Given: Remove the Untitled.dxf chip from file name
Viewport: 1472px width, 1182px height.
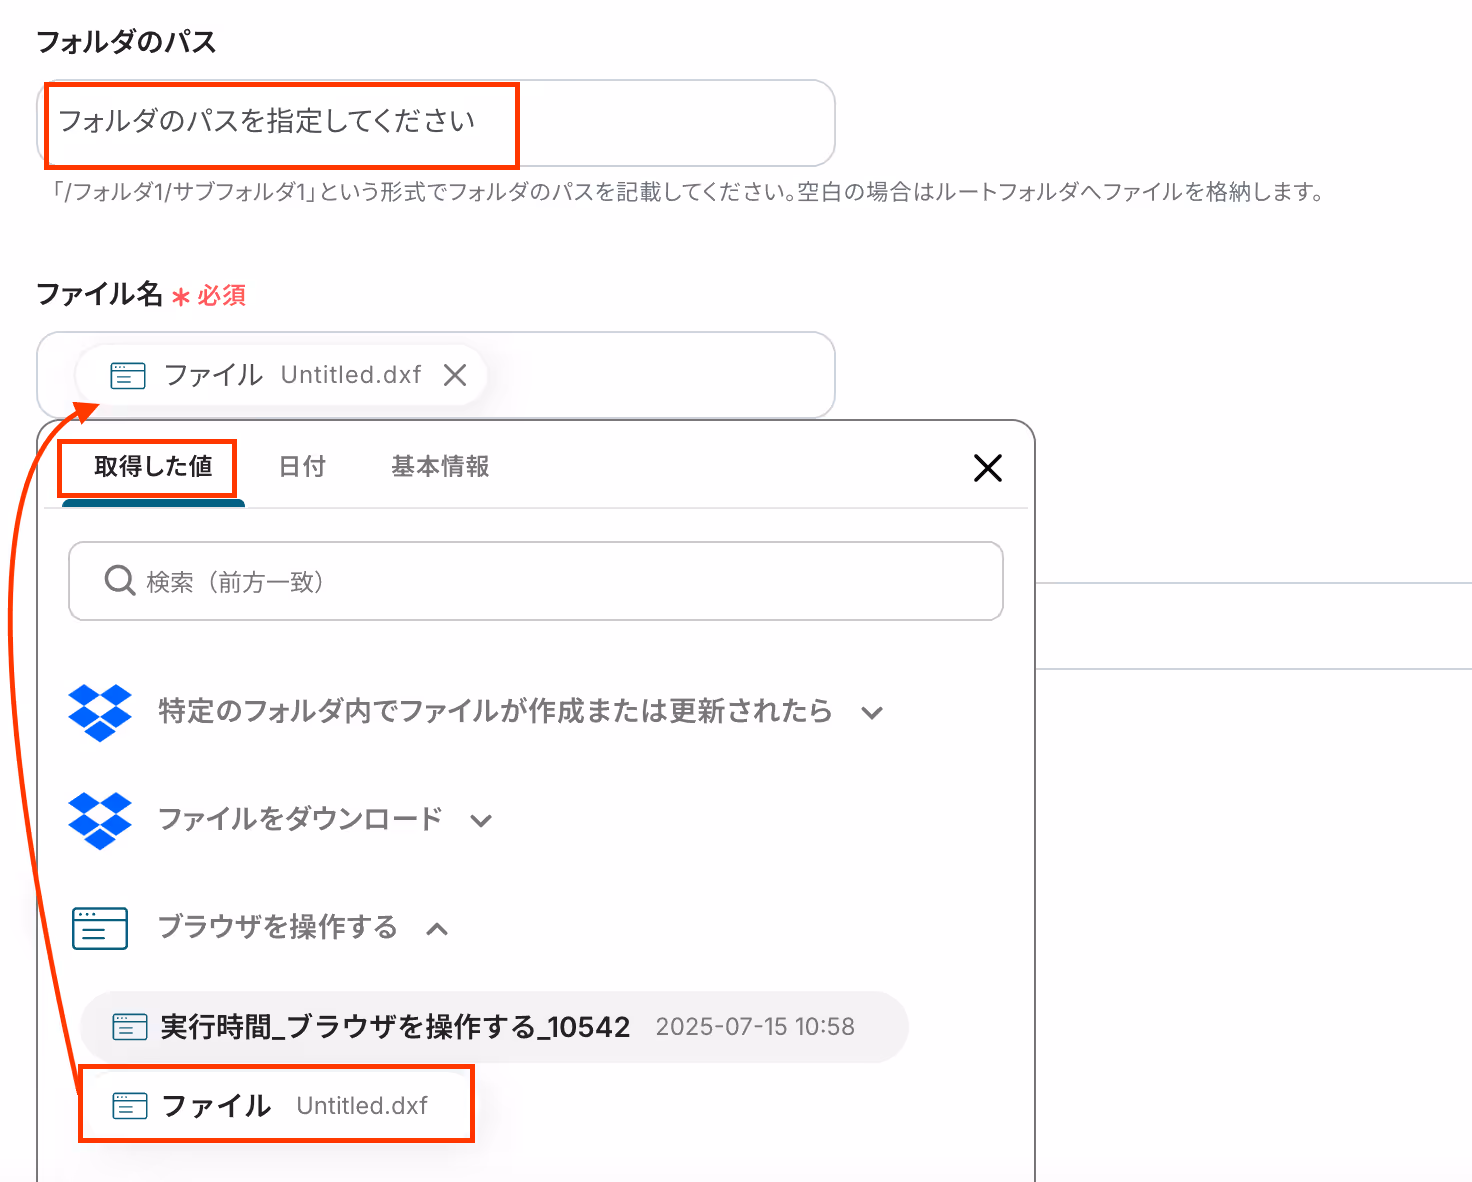Looking at the screenshot, I should tap(455, 375).
